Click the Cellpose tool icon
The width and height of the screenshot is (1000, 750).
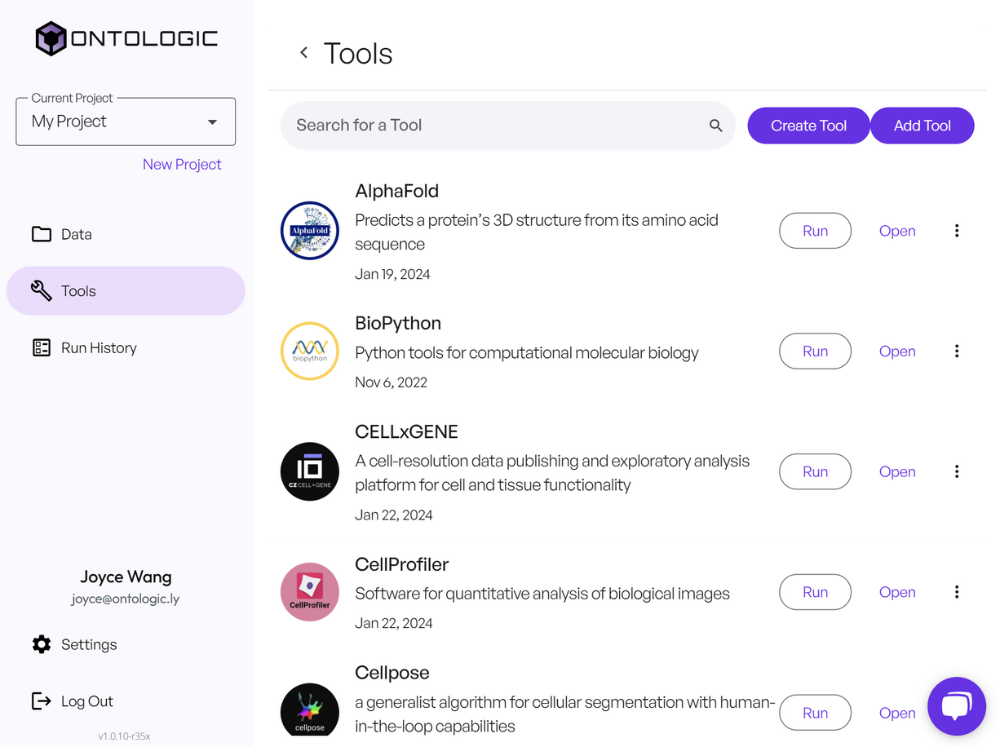click(310, 710)
